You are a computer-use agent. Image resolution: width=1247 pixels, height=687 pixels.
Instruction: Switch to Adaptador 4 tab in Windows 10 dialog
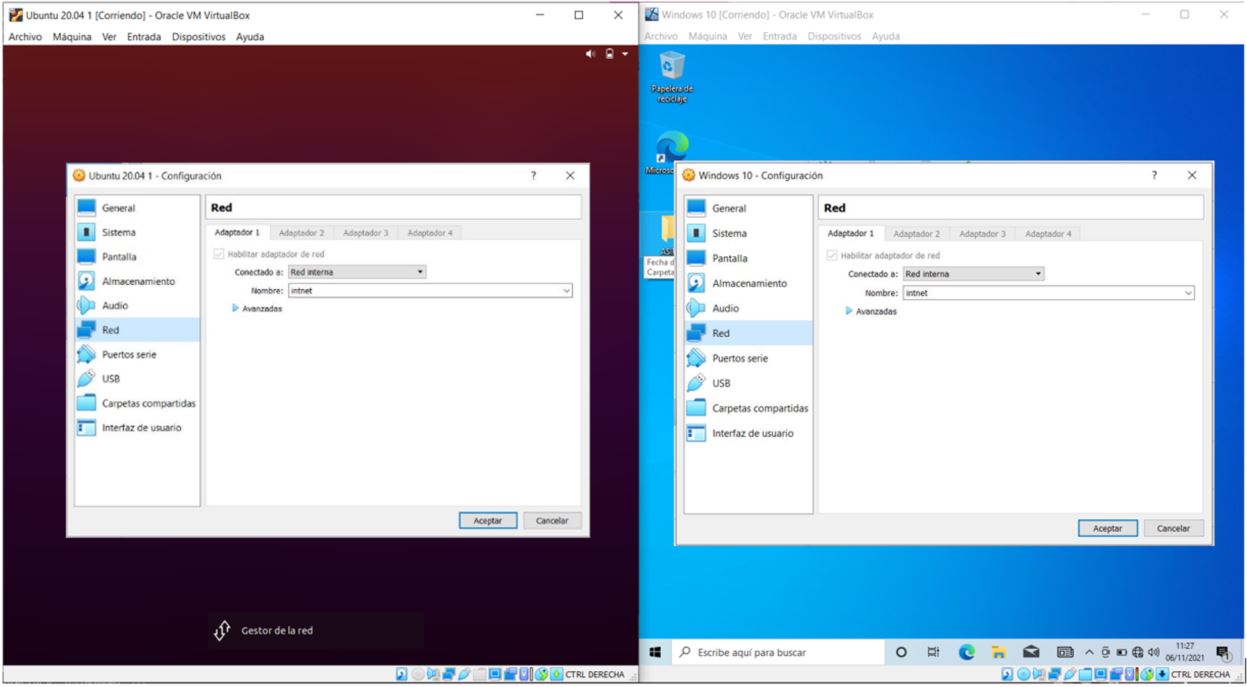pyautogui.click(x=1047, y=234)
